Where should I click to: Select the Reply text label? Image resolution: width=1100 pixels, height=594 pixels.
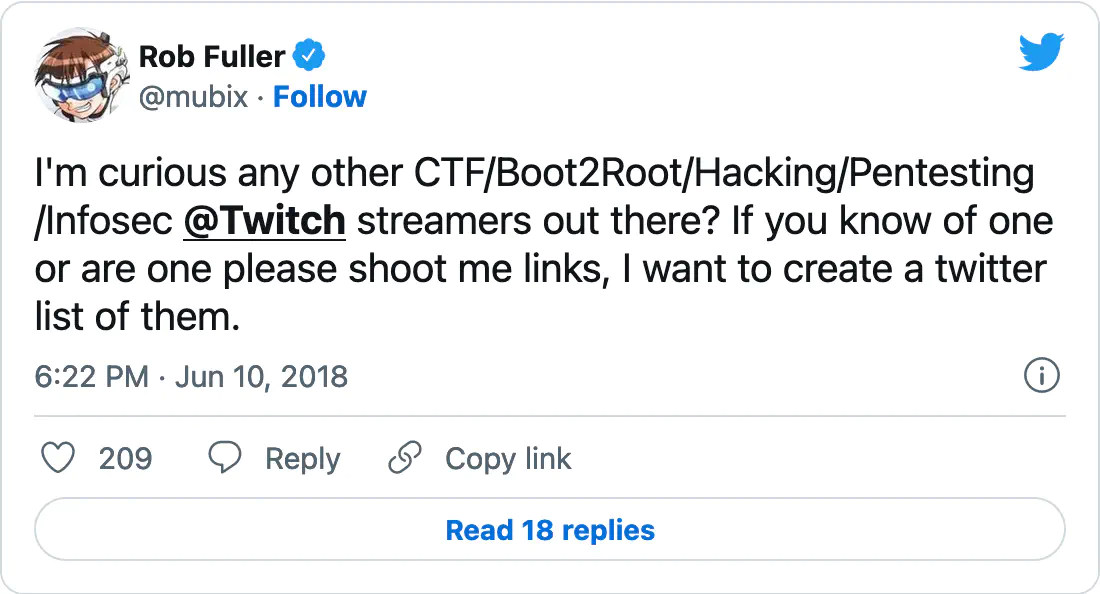302,459
